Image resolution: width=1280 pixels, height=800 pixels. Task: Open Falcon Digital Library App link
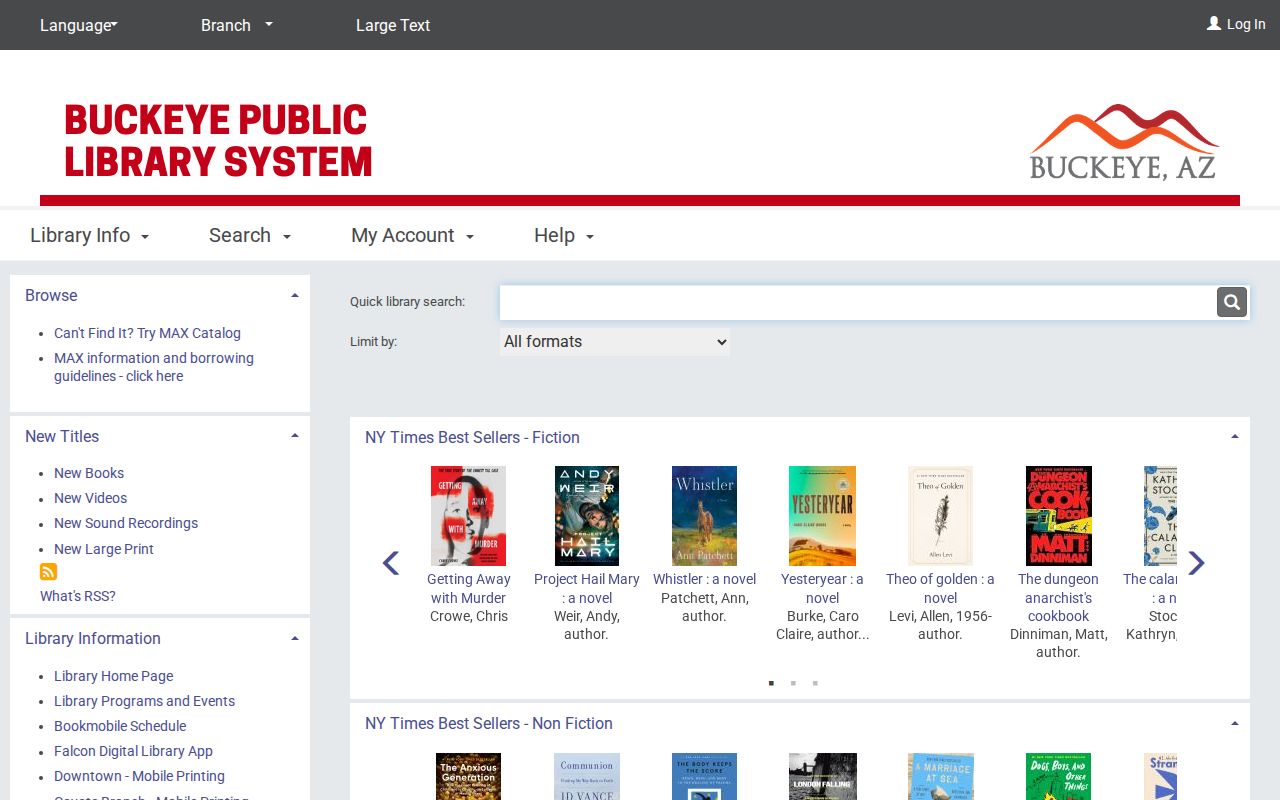coord(133,751)
